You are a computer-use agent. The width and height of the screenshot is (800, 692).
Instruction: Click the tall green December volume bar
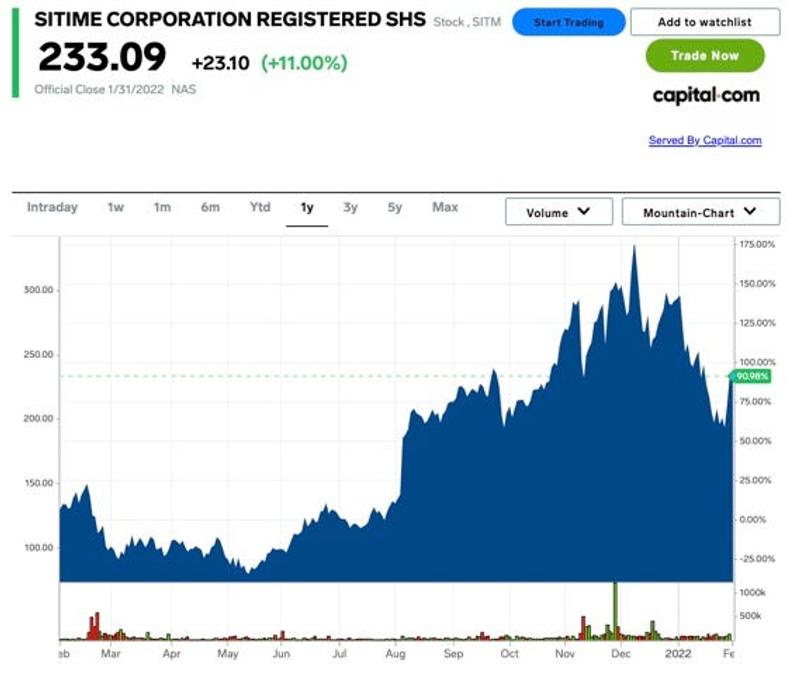[x=615, y=610]
